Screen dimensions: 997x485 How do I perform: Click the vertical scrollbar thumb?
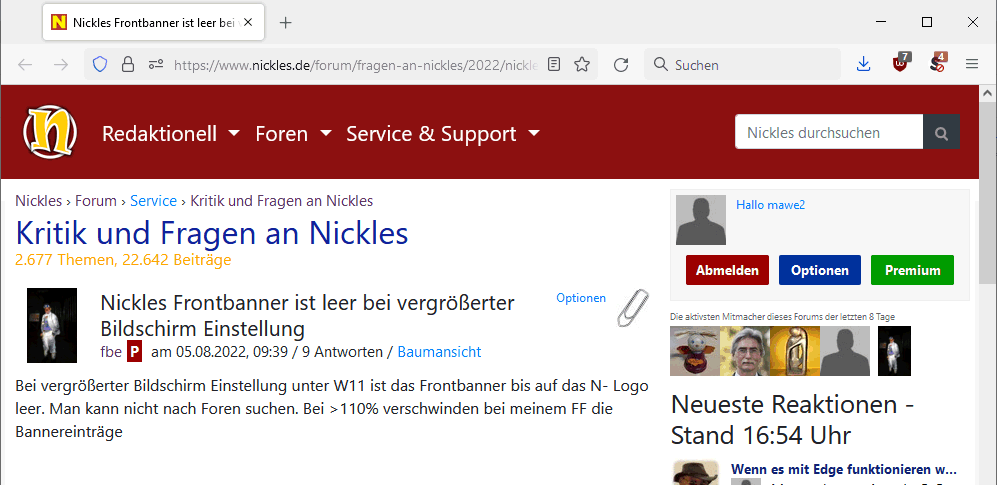987,193
